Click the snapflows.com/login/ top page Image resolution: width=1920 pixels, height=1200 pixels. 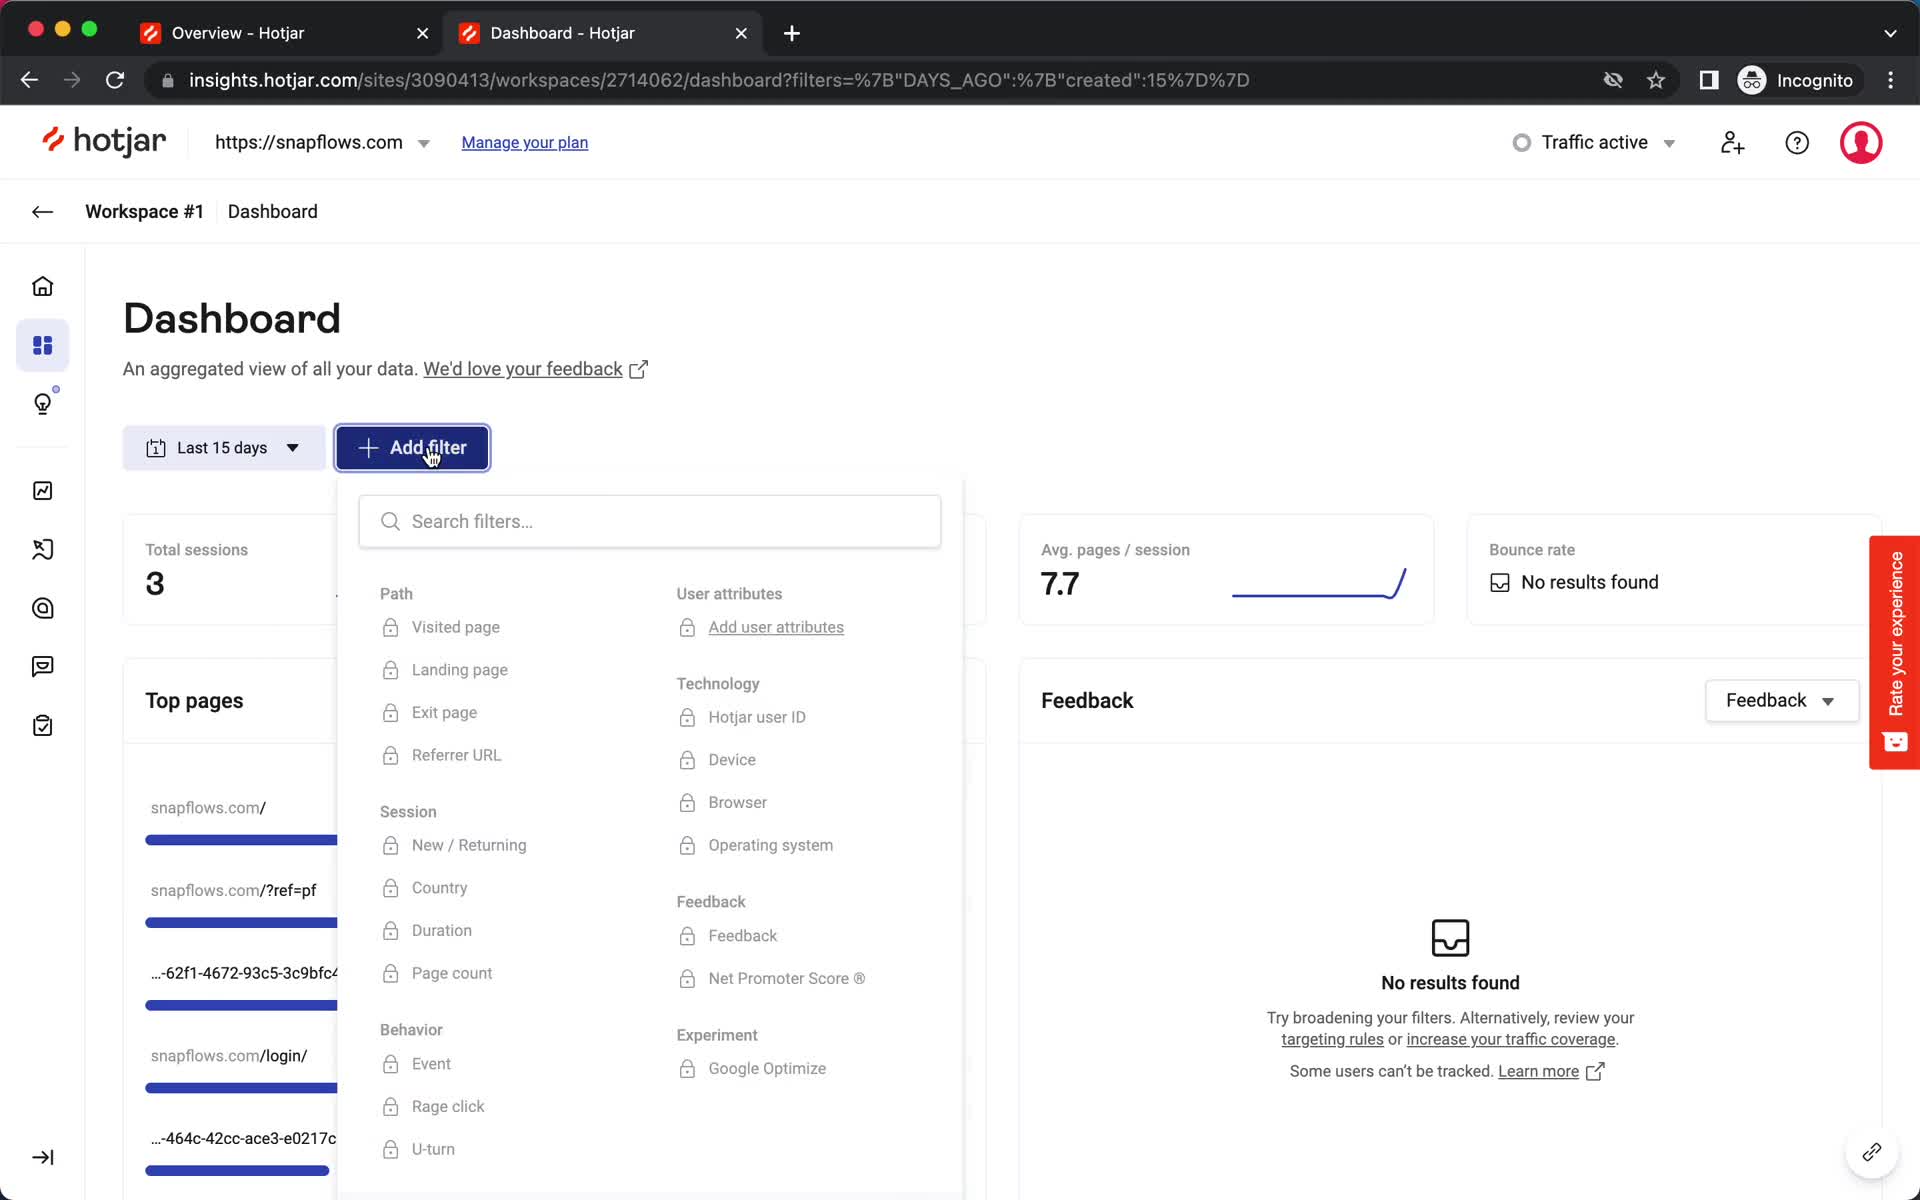pos(228,1055)
